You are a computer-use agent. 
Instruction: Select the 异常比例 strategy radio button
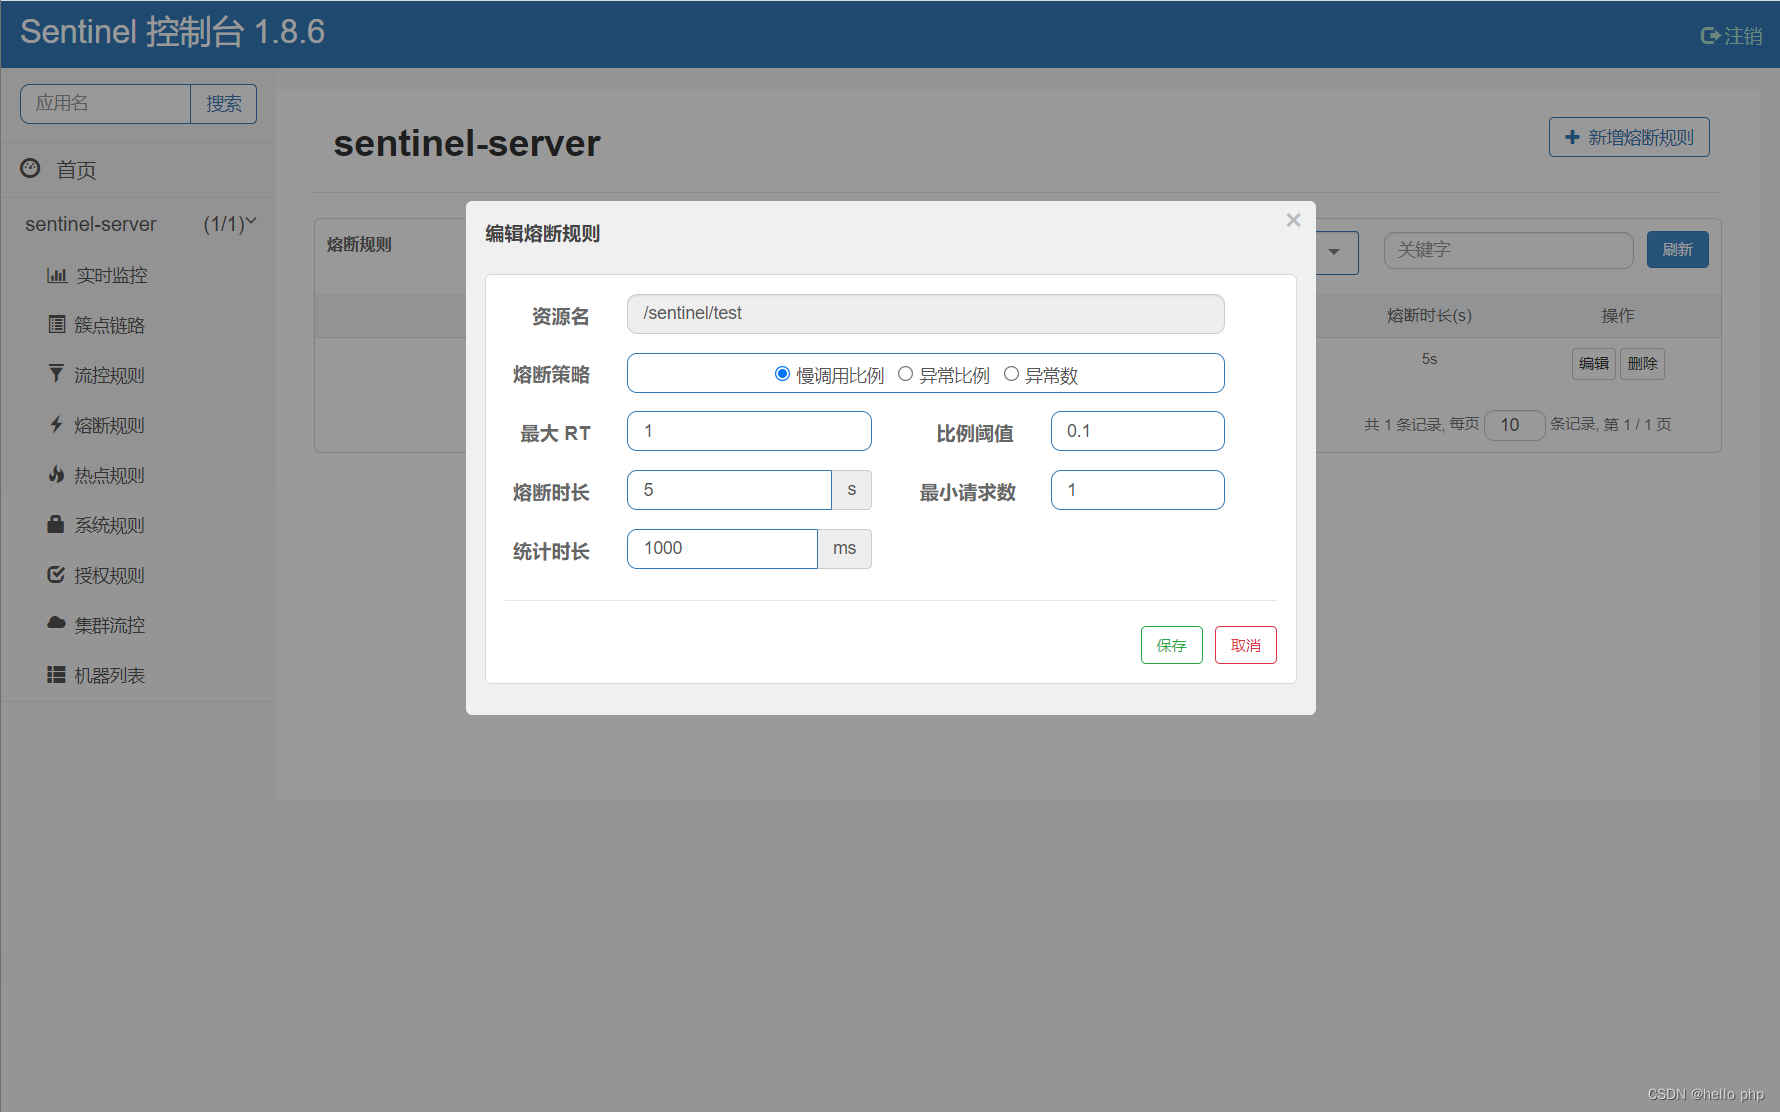(905, 374)
